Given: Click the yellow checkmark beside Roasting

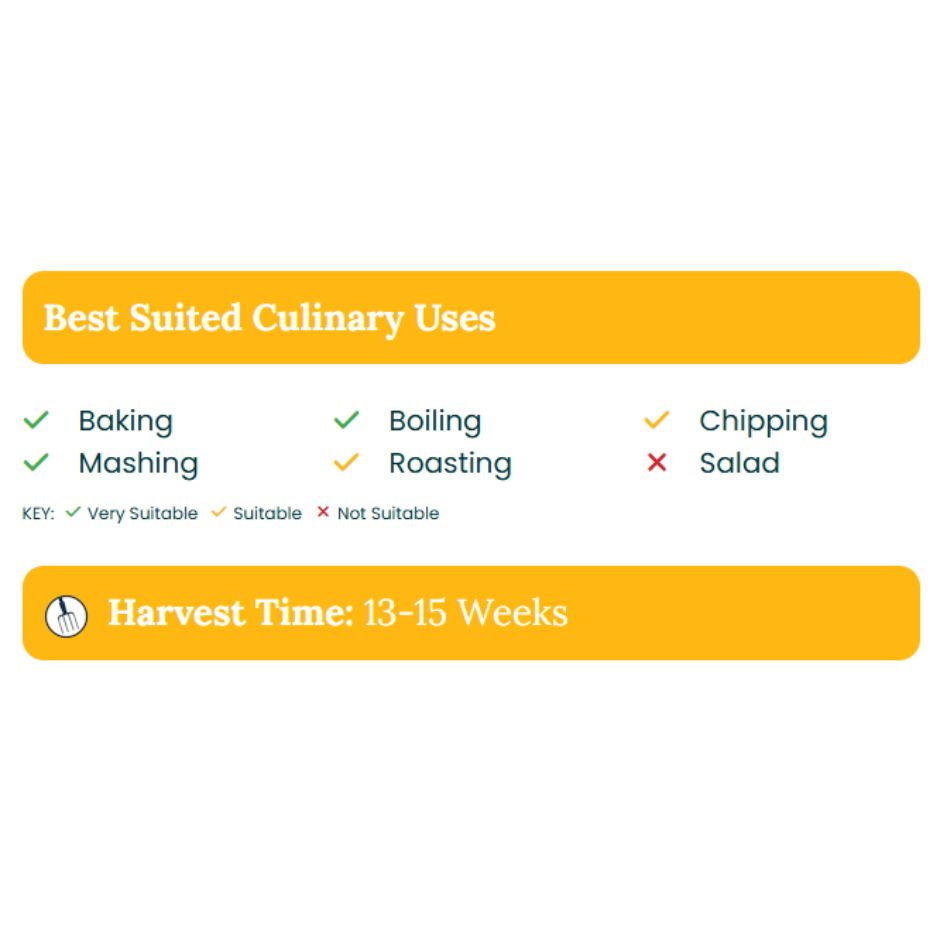Looking at the screenshot, I should tap(347, 462).
